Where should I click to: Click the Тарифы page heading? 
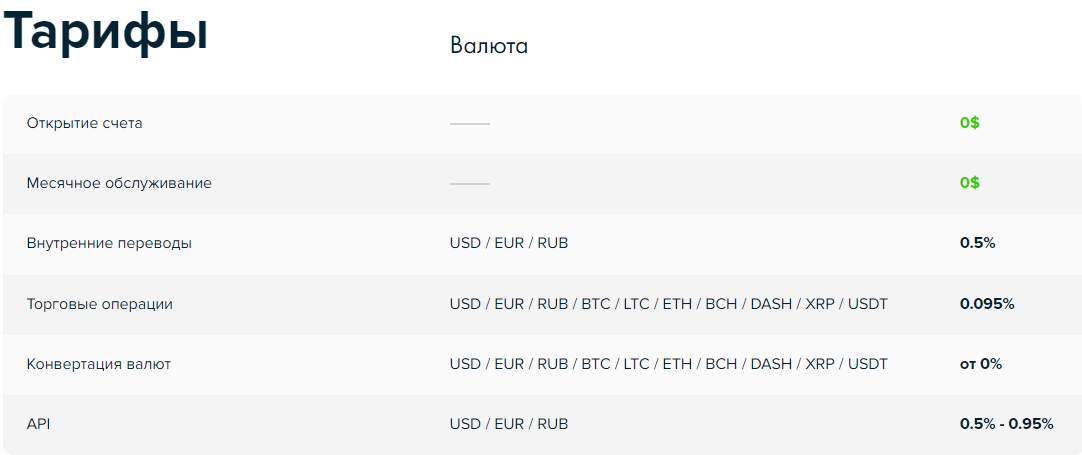point(106,32)
